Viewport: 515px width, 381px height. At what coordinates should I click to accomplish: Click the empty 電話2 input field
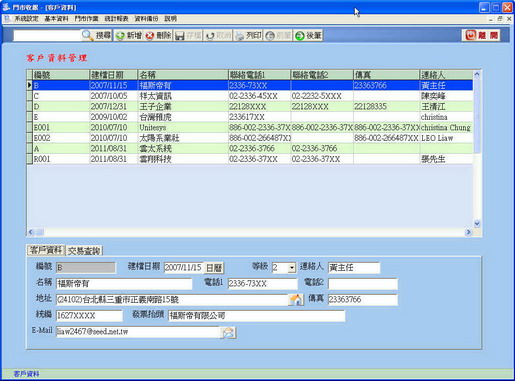[363, 284]
